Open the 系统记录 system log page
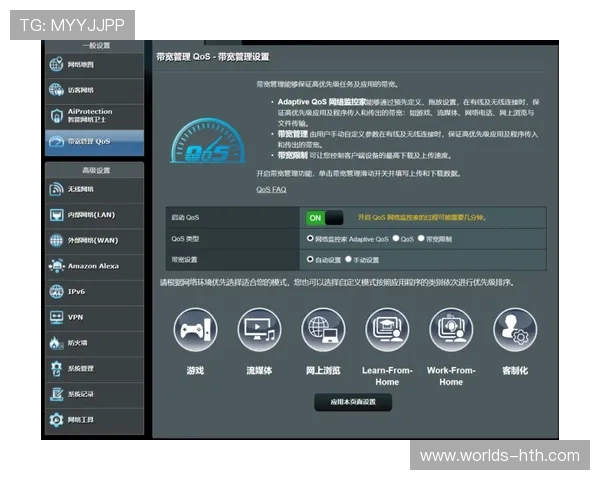The width and height of the screenshot is (600, 480). click(95, 394)
